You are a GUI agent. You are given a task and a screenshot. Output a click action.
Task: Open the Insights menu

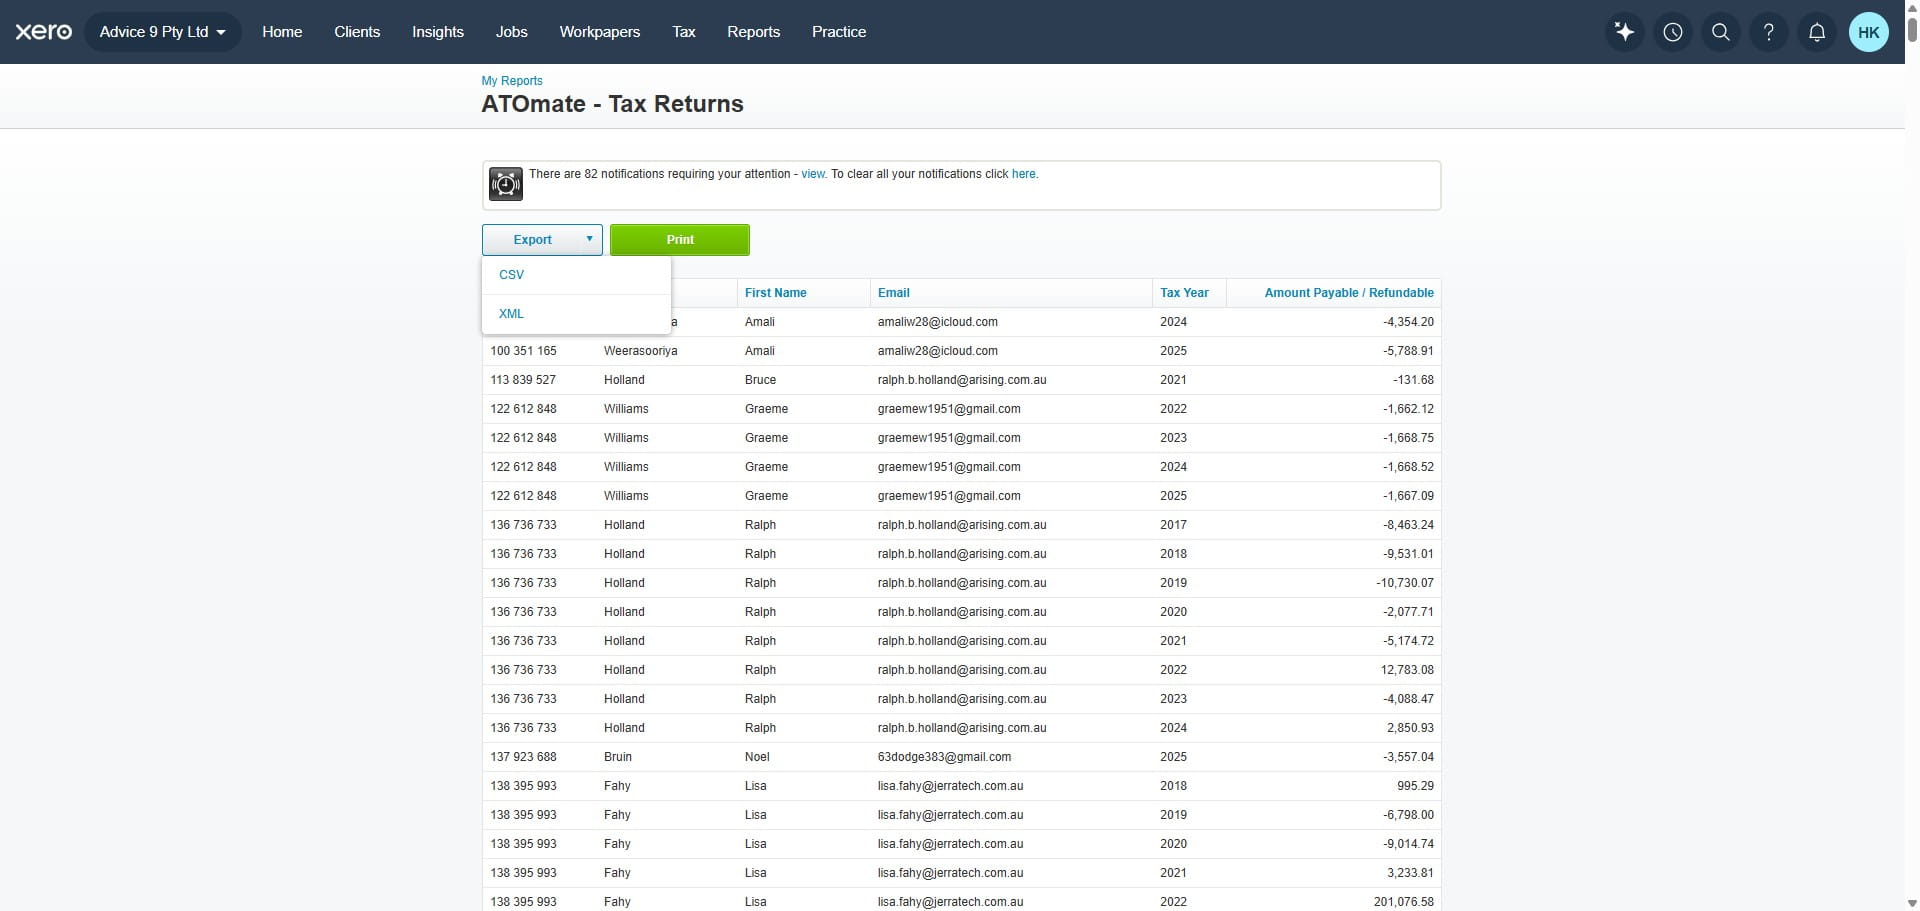click(x=438, y=32)
